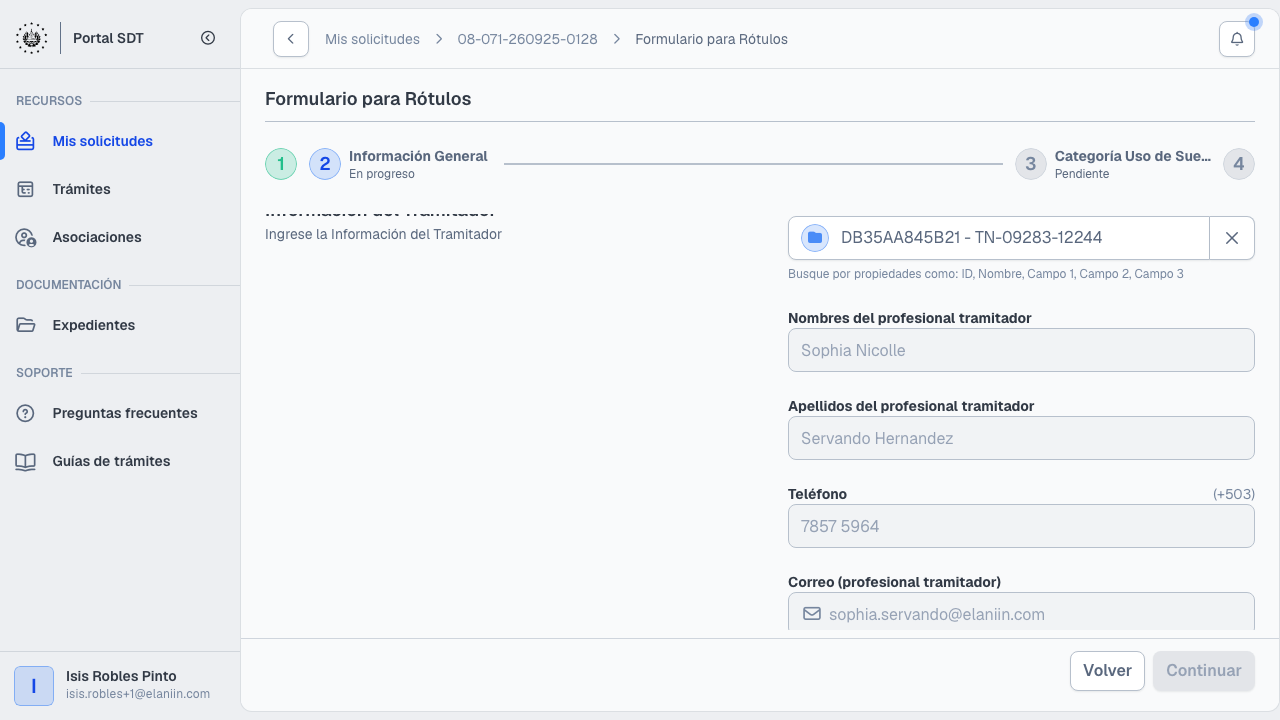The width and height of the screenshot is (1280, 720).
Task: Go back using the chevron button
Action: (291, 39)
